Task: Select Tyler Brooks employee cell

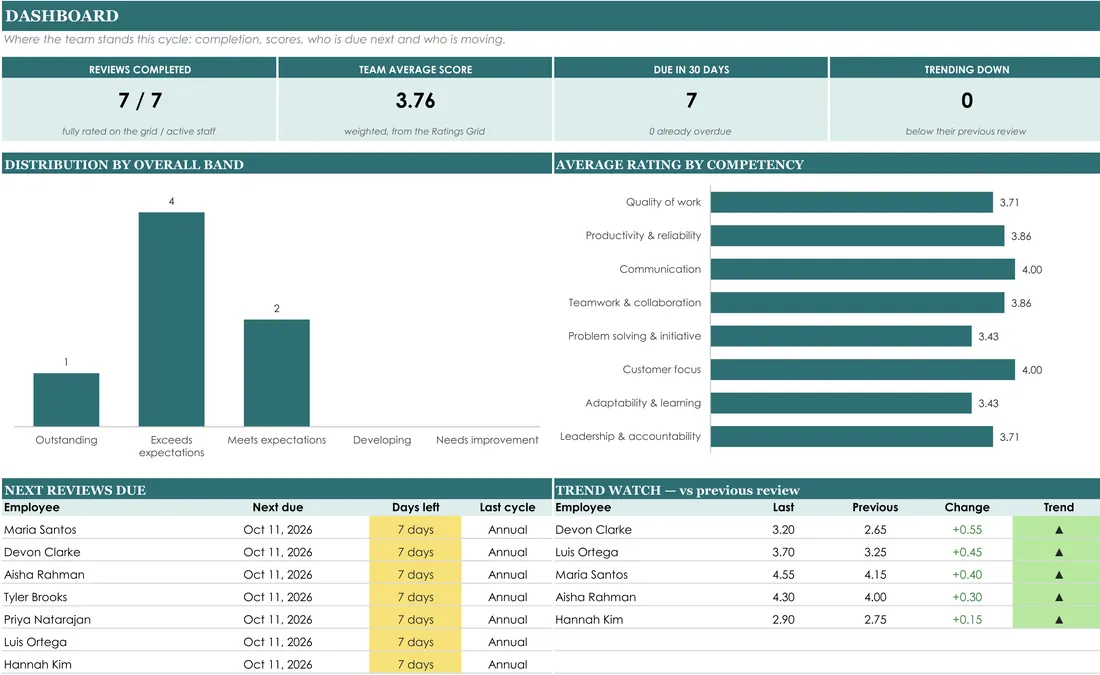Action: (x=36, y=597)
